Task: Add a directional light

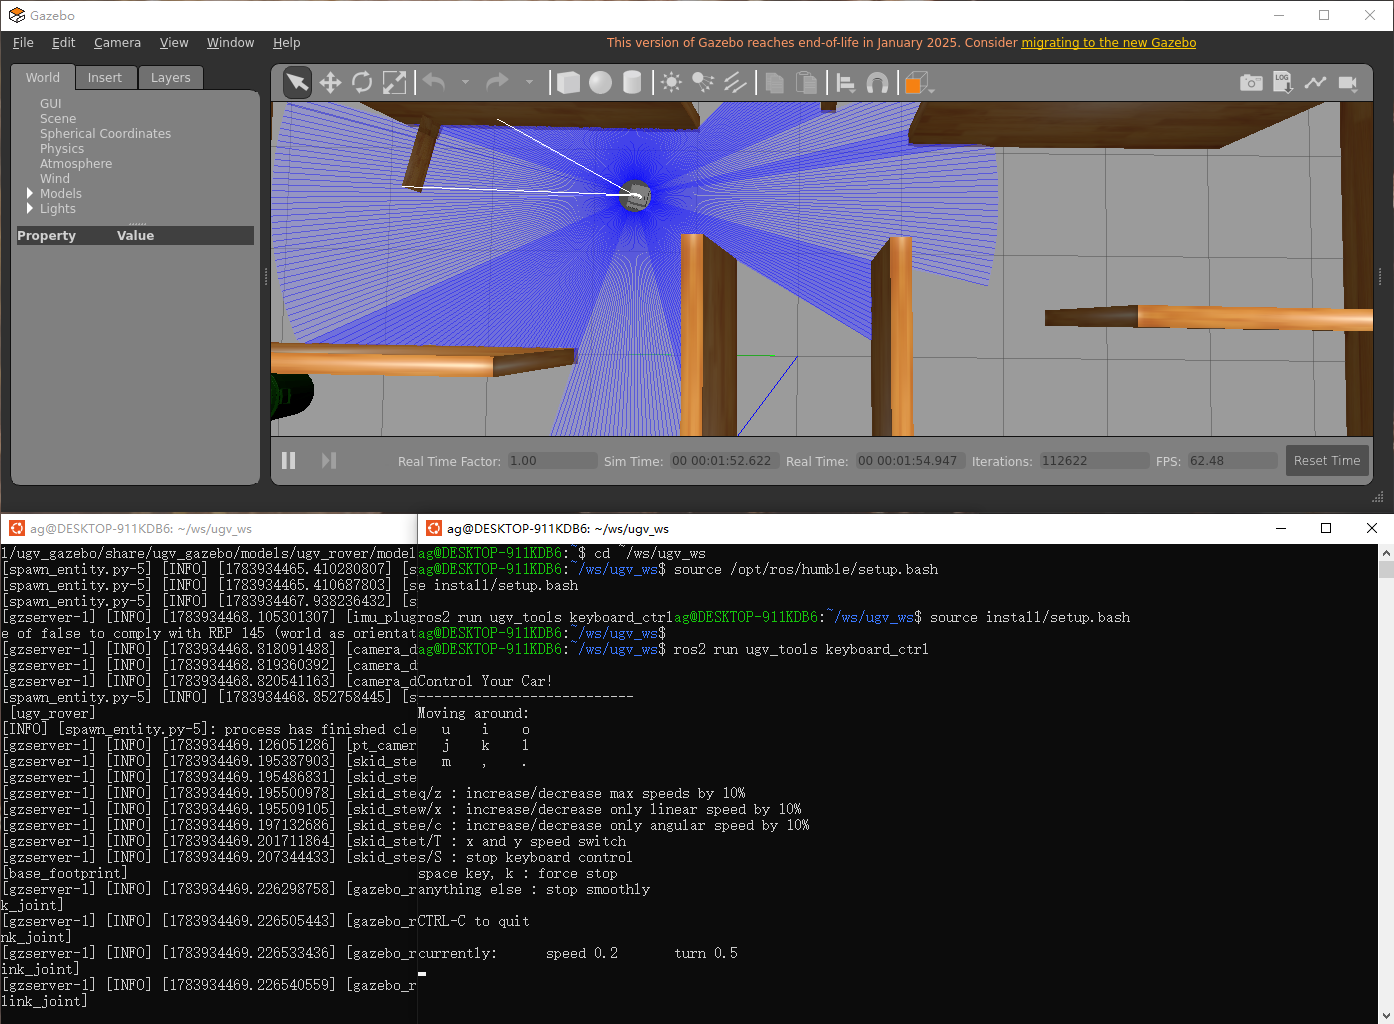Action: [735, 83]
